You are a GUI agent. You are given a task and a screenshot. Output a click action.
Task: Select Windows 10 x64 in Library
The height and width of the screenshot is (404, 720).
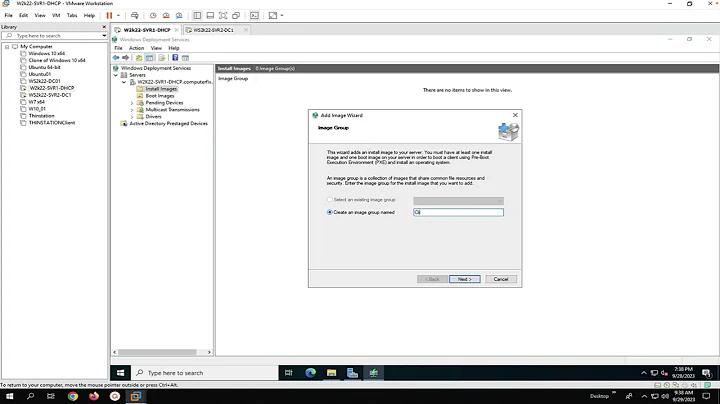pyautogui.click(x=46, y=53)
